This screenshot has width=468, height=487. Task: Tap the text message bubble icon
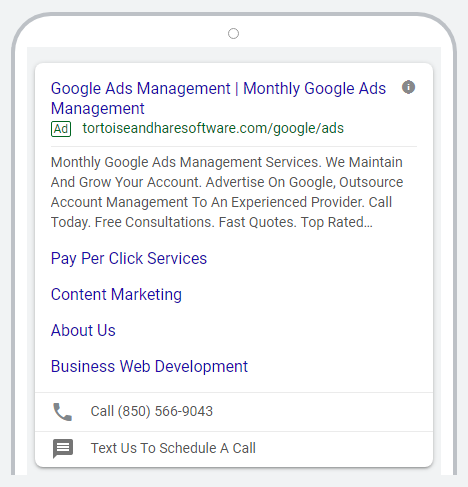[63, 448]
